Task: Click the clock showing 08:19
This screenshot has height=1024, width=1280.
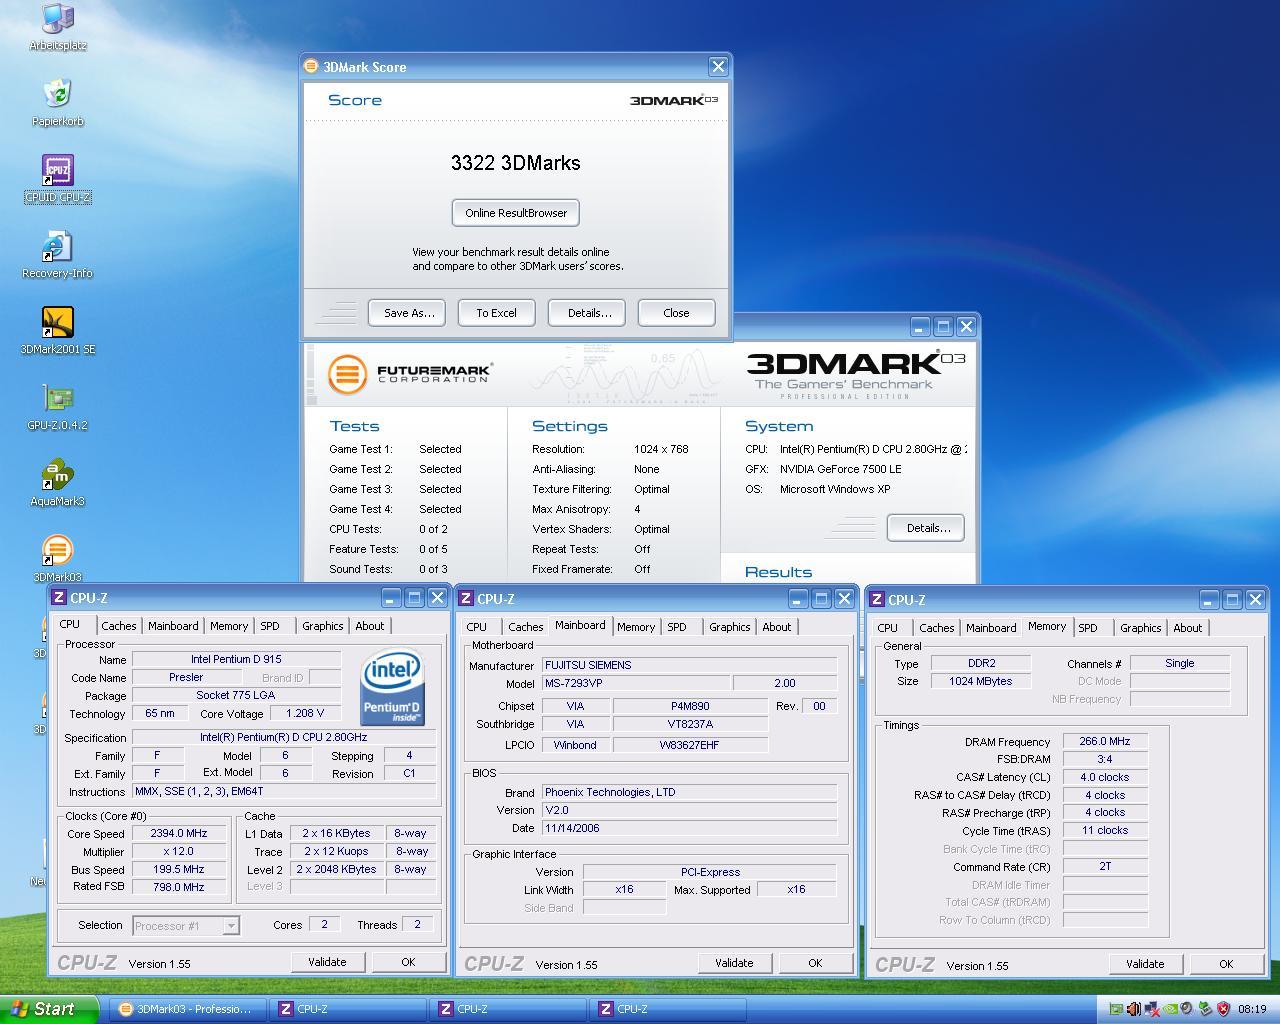Action: click(x=1252, y=1009)
